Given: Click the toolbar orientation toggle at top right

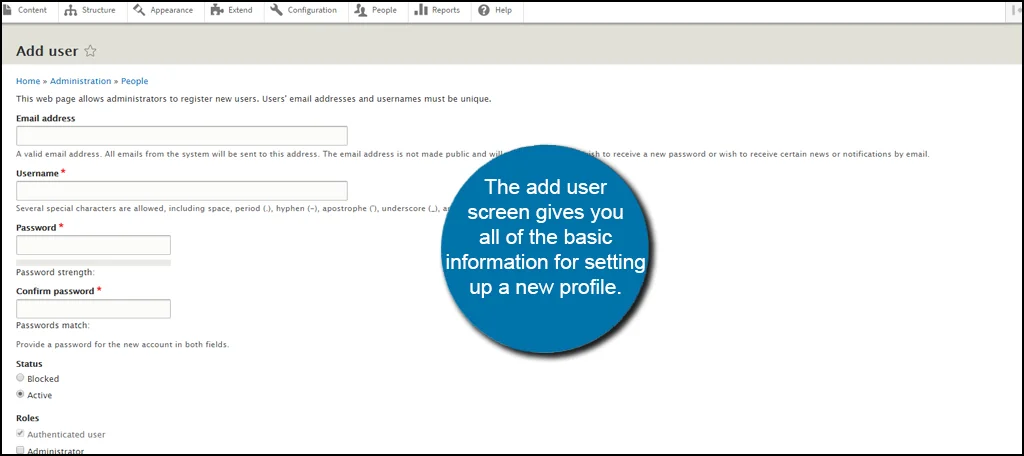Looking at the screenshot, I should (1016, 10).
